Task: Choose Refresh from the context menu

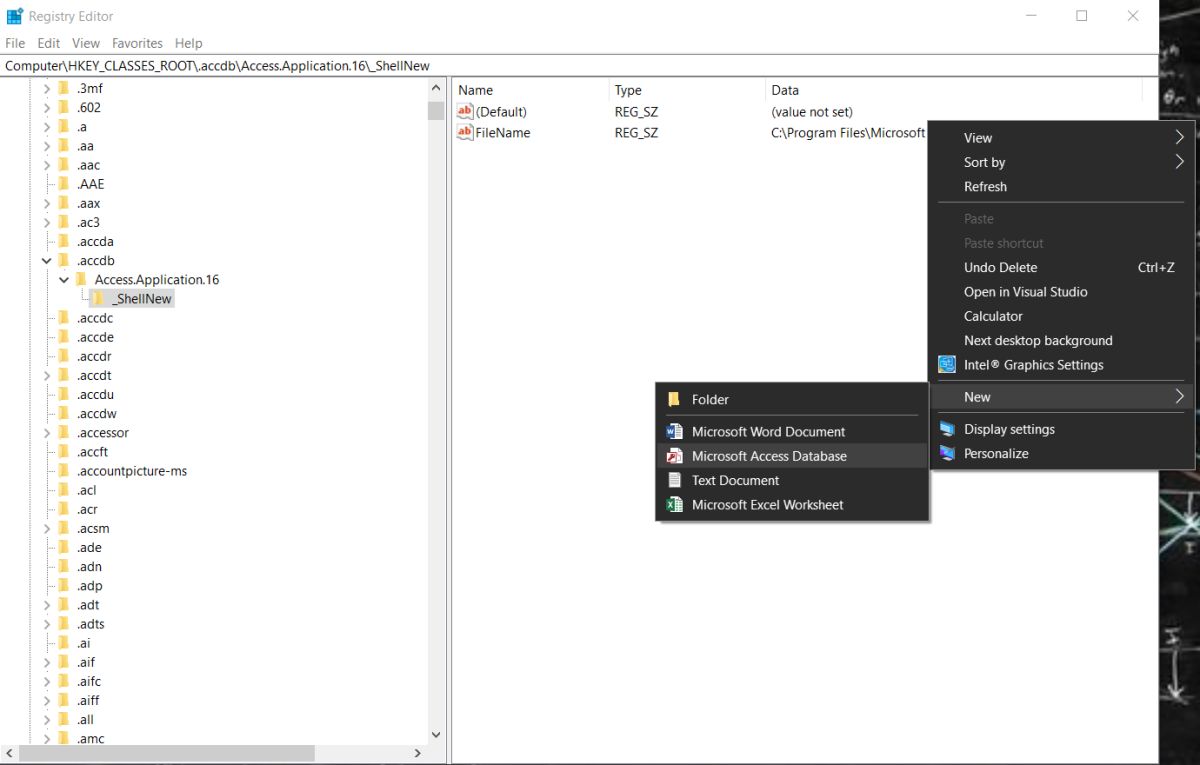Action: (1062, 186)
